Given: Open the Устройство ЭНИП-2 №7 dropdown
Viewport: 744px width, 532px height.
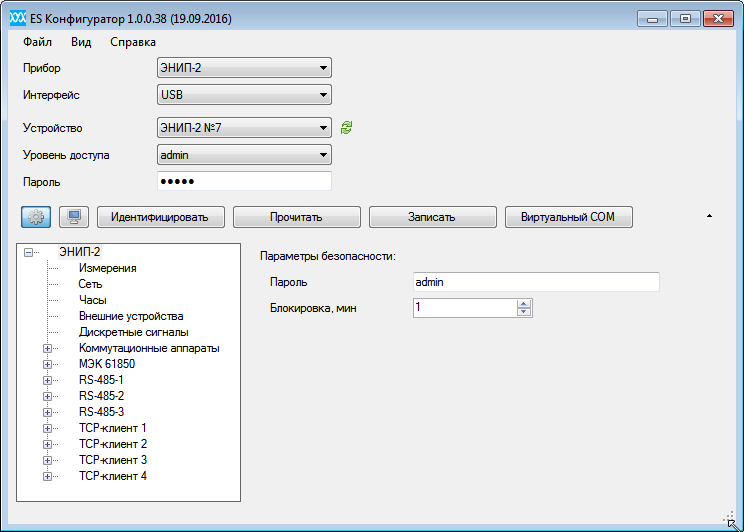Looking at the screenshot, I should click(x=244, y=127).
